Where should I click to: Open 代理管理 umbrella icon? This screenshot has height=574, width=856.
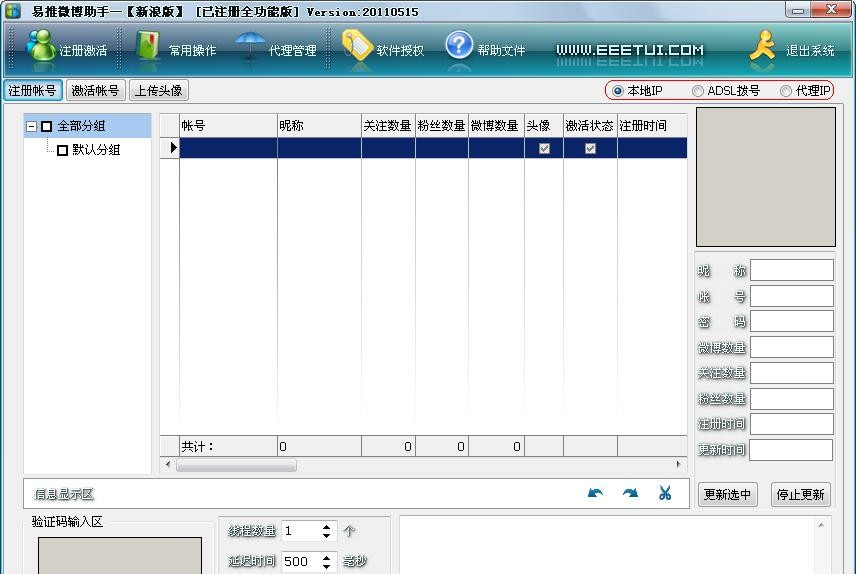(x=251, y=45)
